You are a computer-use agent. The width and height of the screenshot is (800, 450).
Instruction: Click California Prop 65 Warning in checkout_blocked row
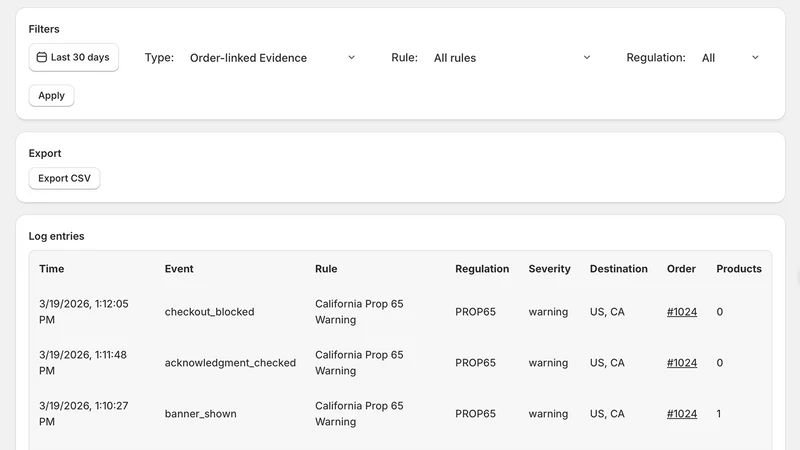tap(359, 312)
